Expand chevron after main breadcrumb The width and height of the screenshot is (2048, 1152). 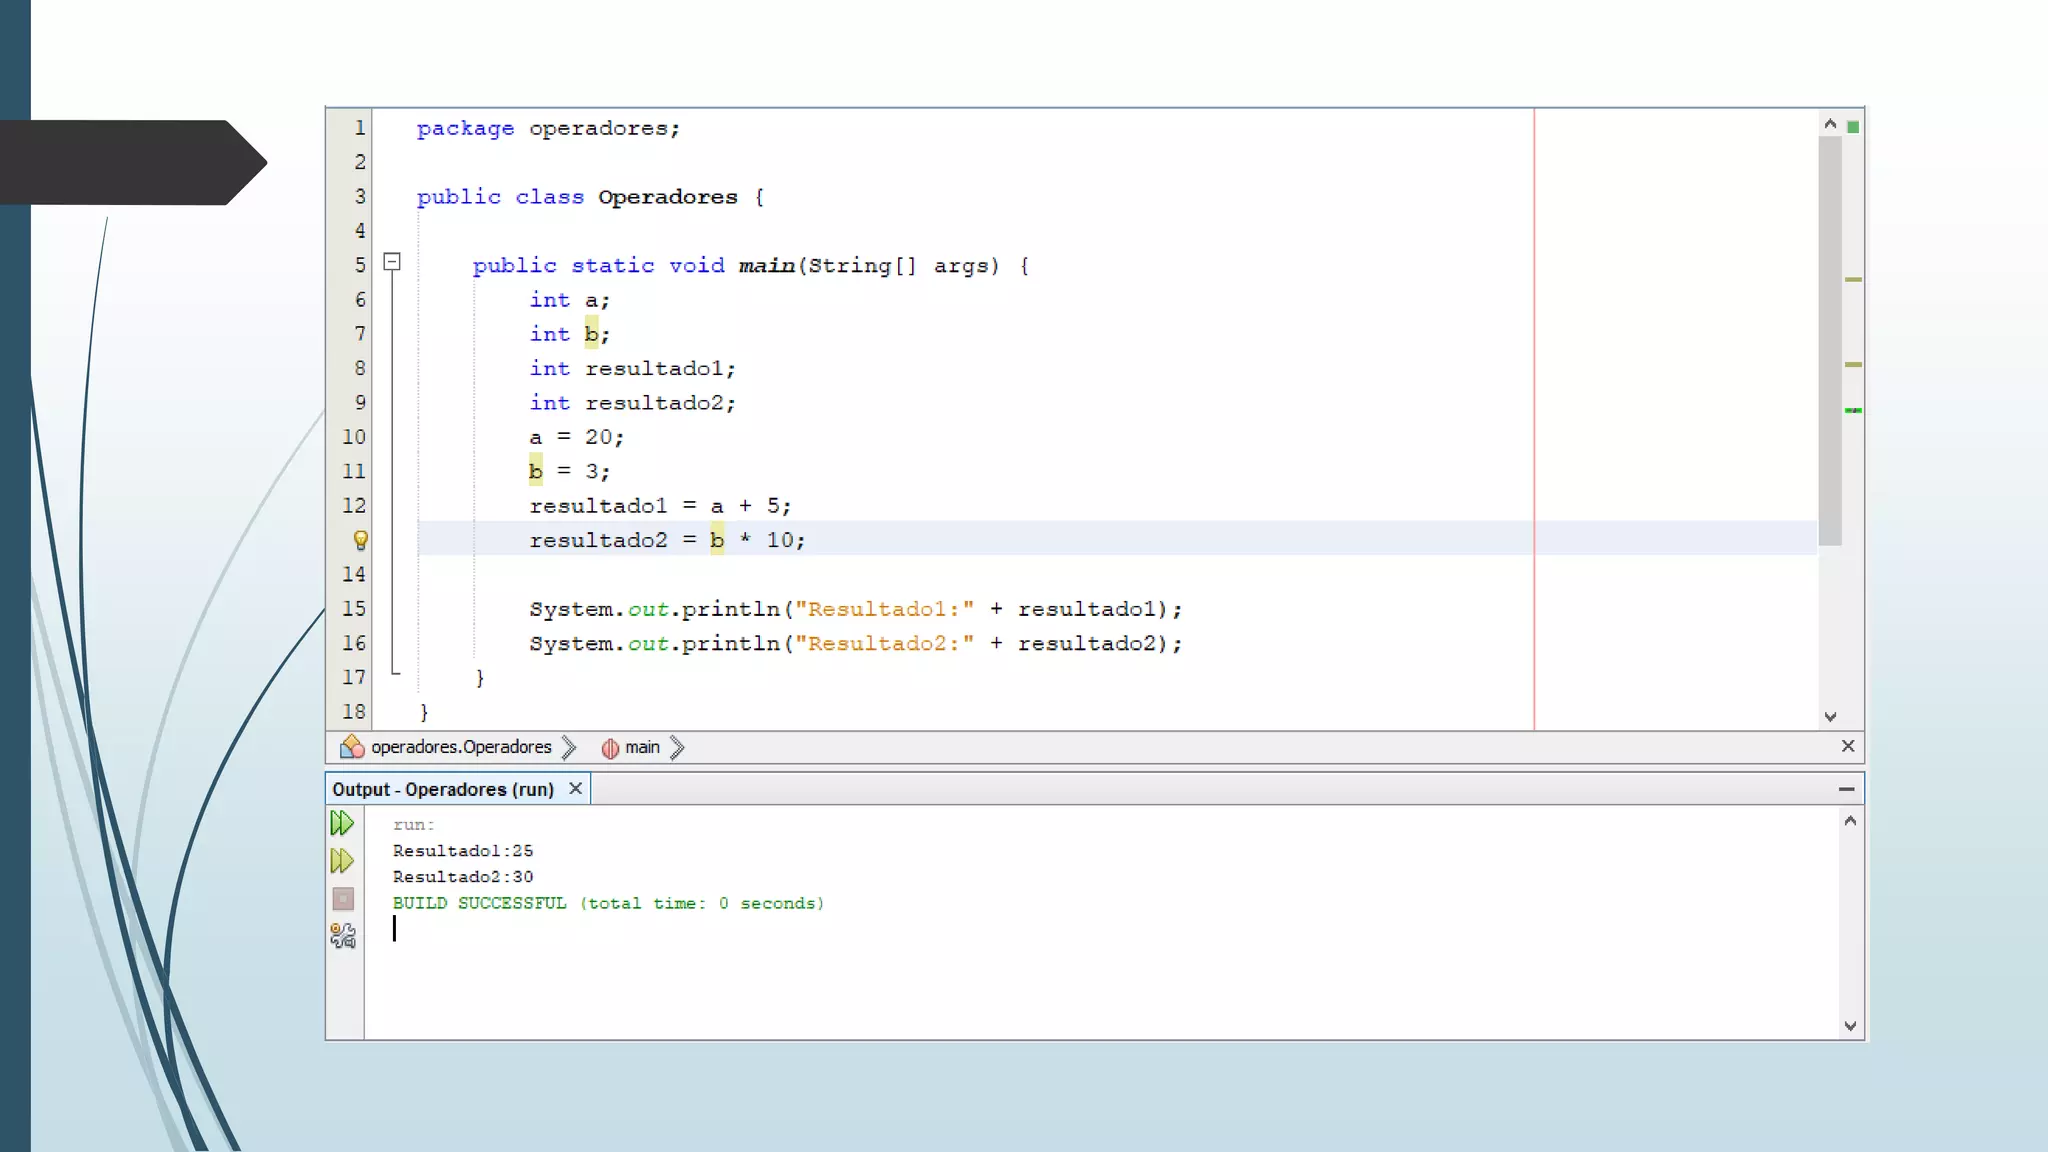677,747
